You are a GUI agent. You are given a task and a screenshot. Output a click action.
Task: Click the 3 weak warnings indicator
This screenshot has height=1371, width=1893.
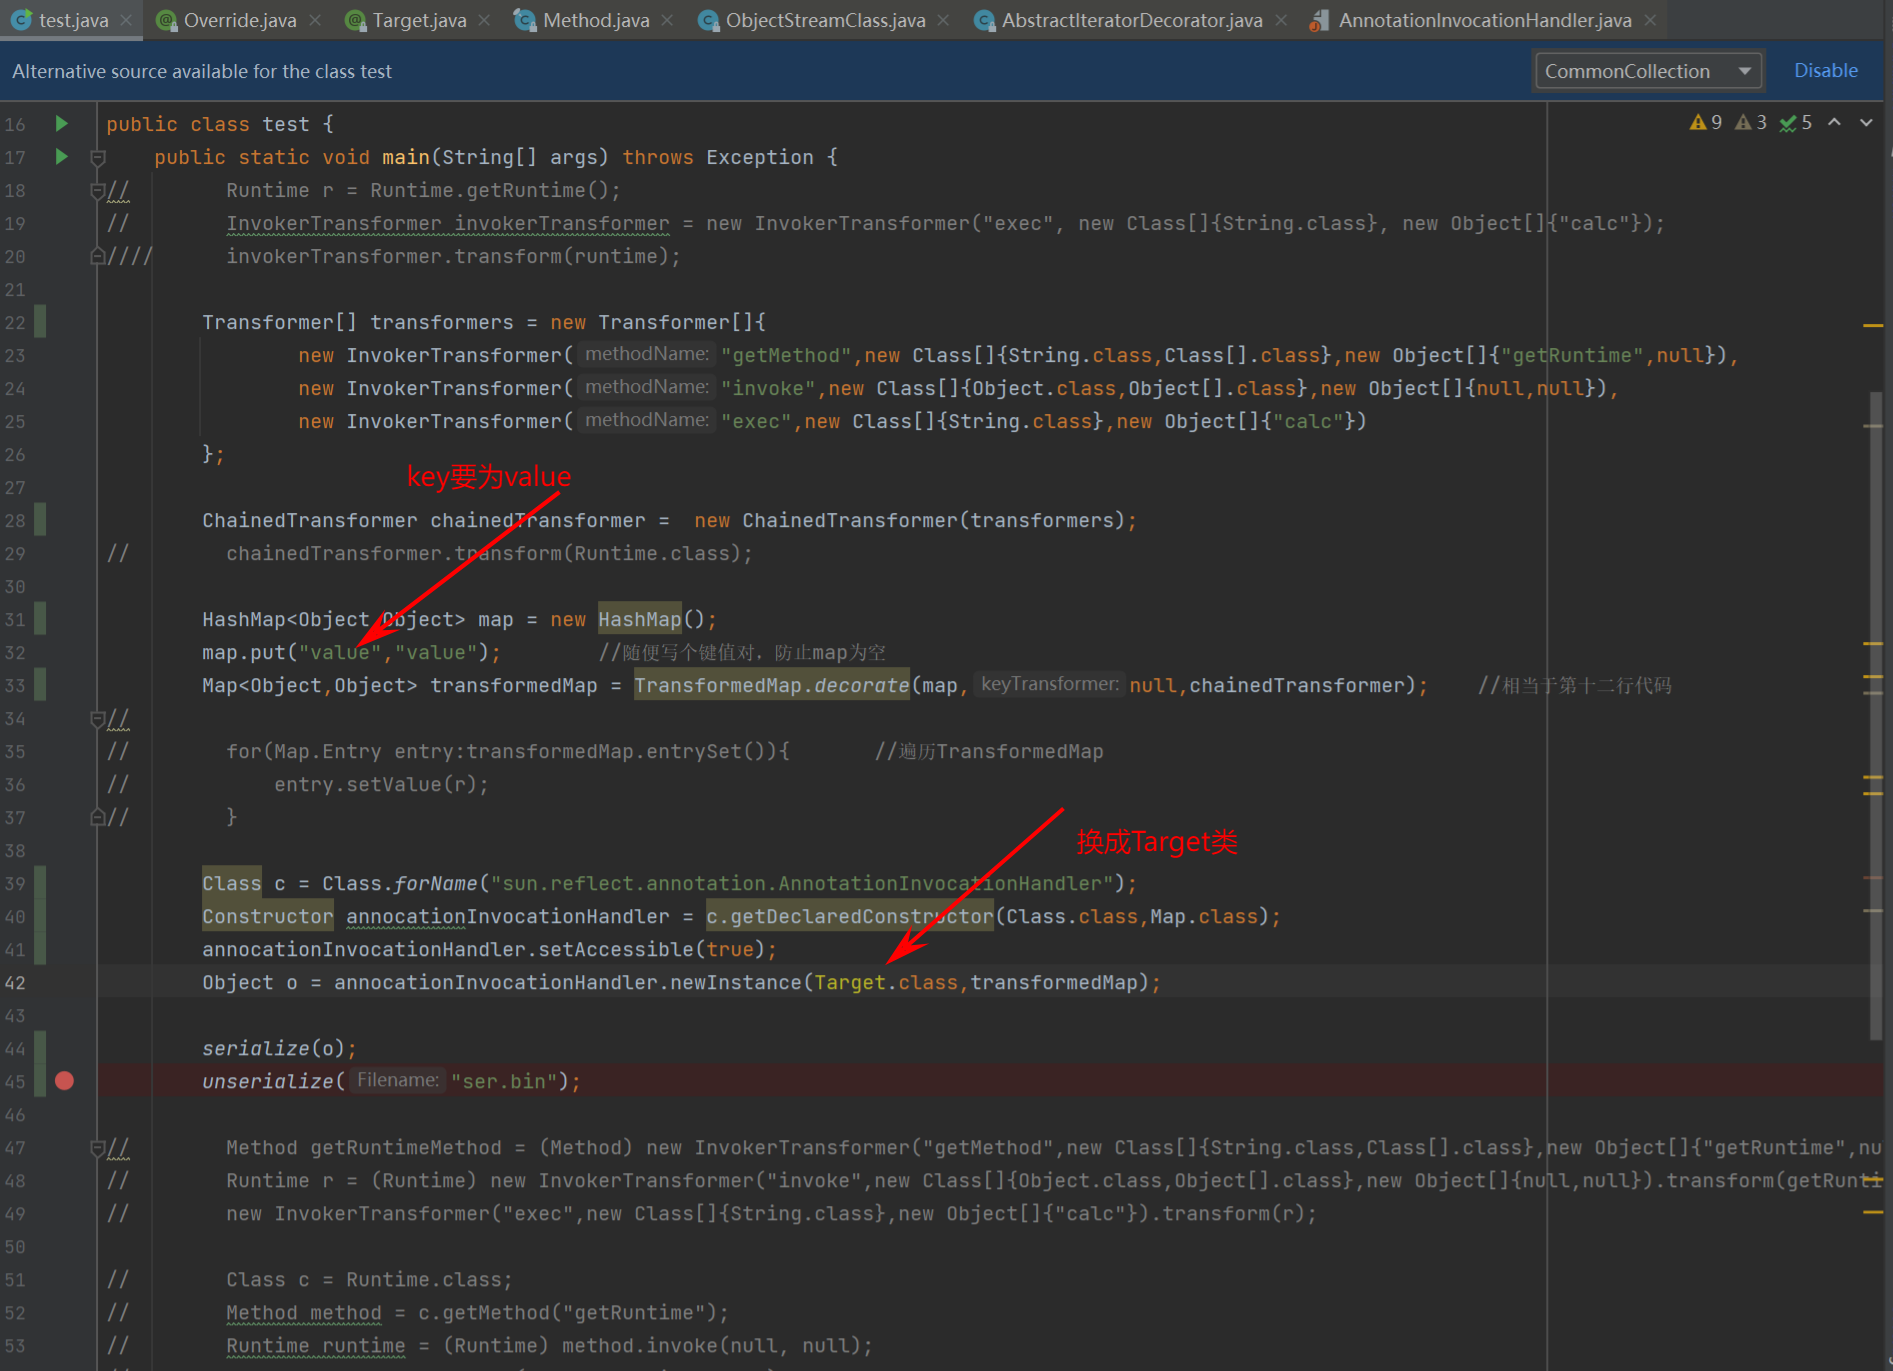(1751, 123)
